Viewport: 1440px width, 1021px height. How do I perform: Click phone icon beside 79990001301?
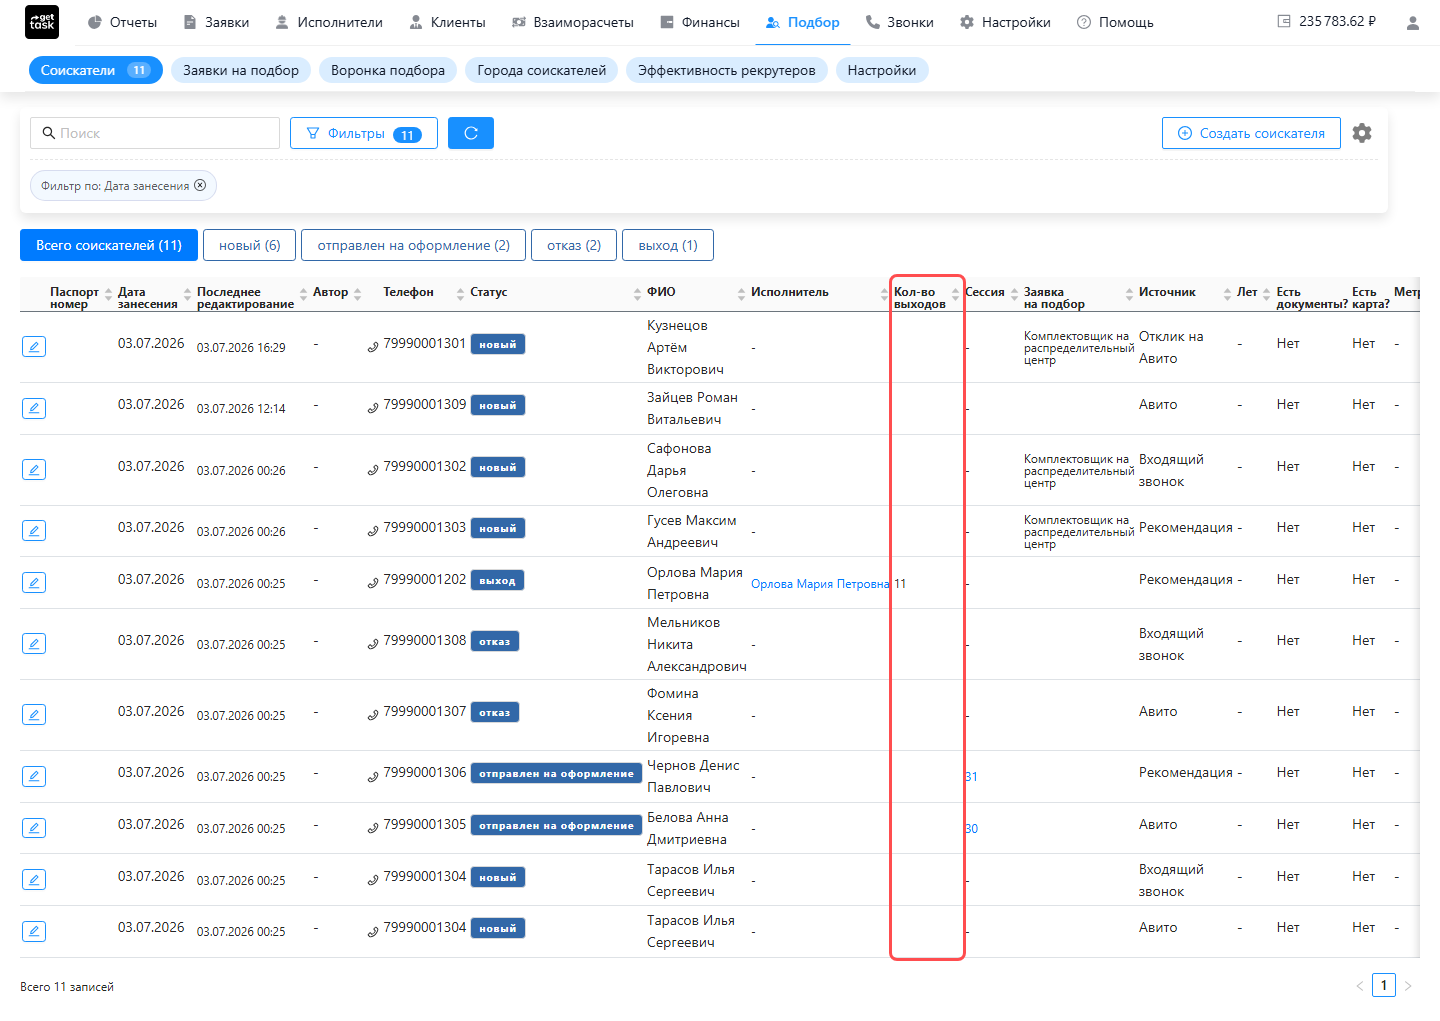point(373,346)
